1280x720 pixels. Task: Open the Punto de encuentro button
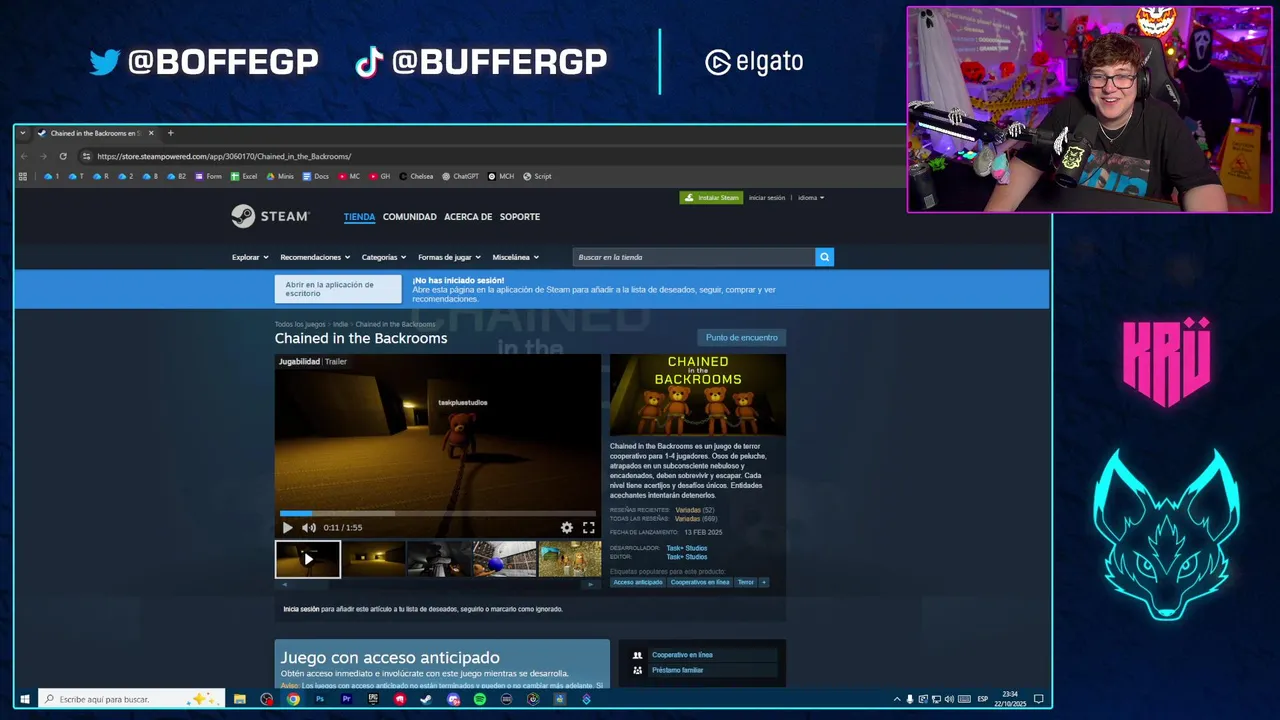[x=741, y=337]
